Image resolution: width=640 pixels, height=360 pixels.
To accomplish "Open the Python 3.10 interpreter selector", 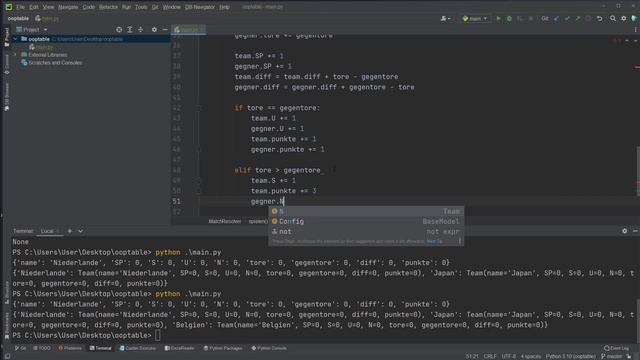I will point(571,356).
